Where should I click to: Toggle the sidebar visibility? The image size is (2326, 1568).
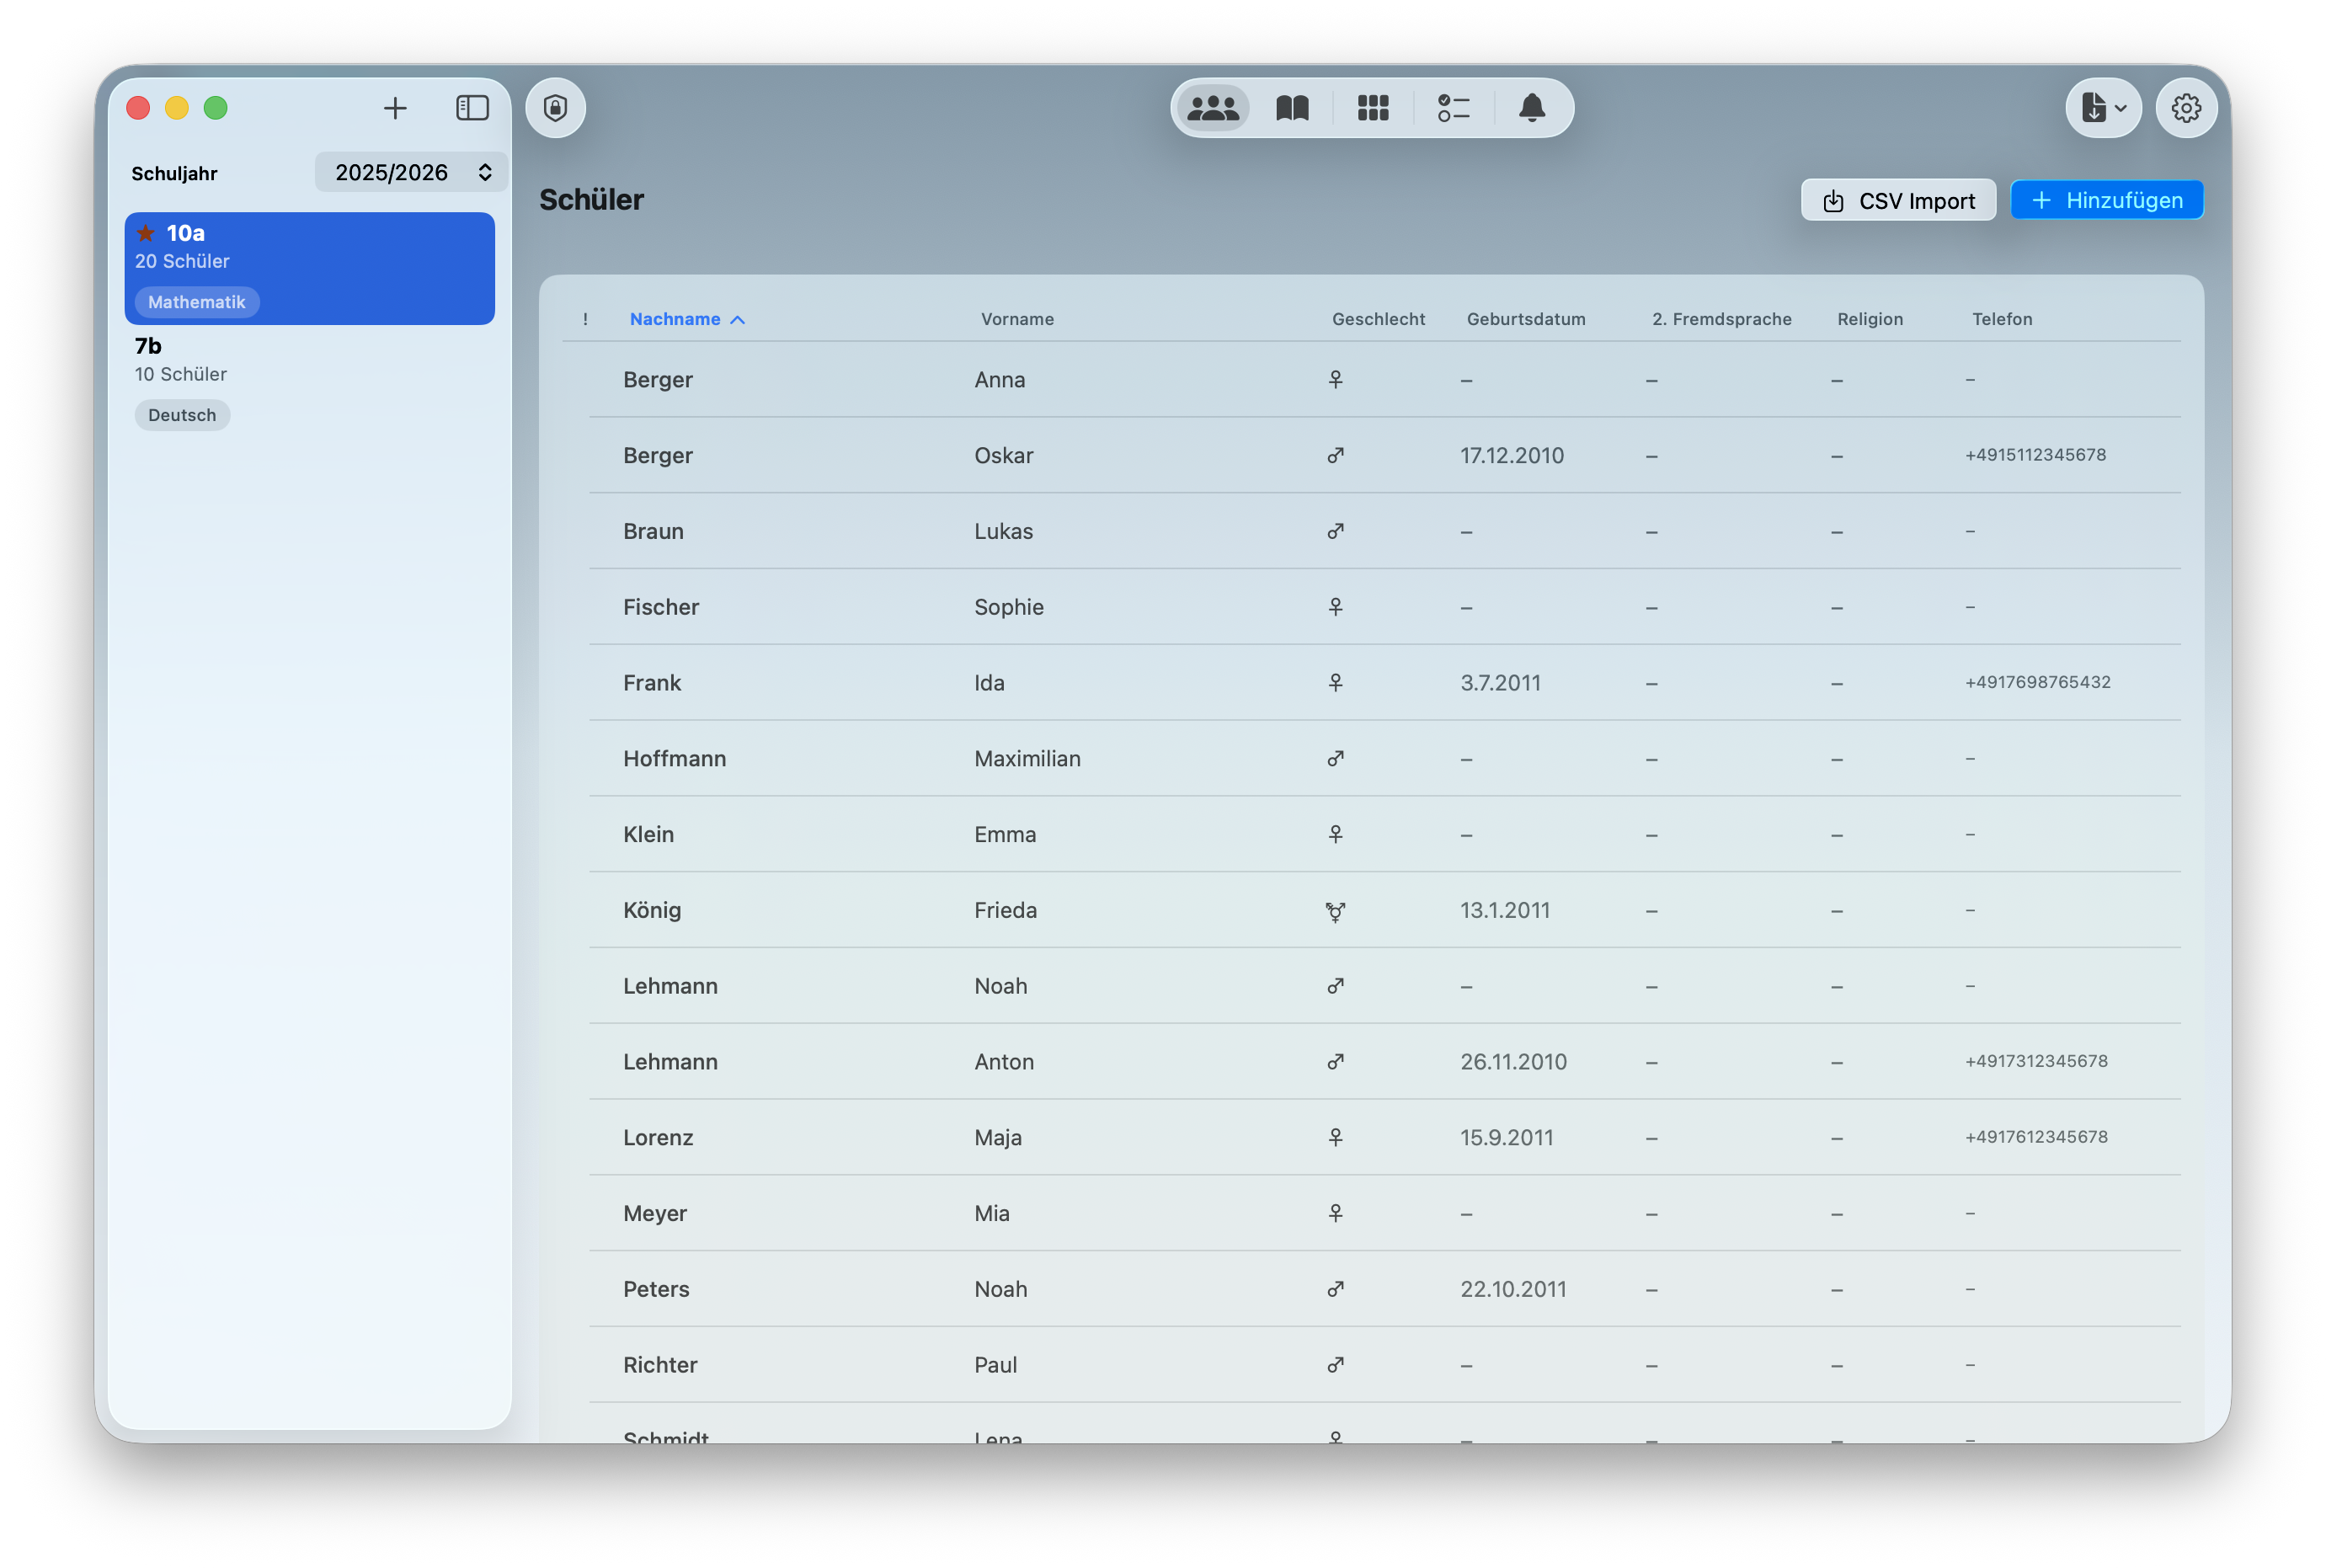472,108
